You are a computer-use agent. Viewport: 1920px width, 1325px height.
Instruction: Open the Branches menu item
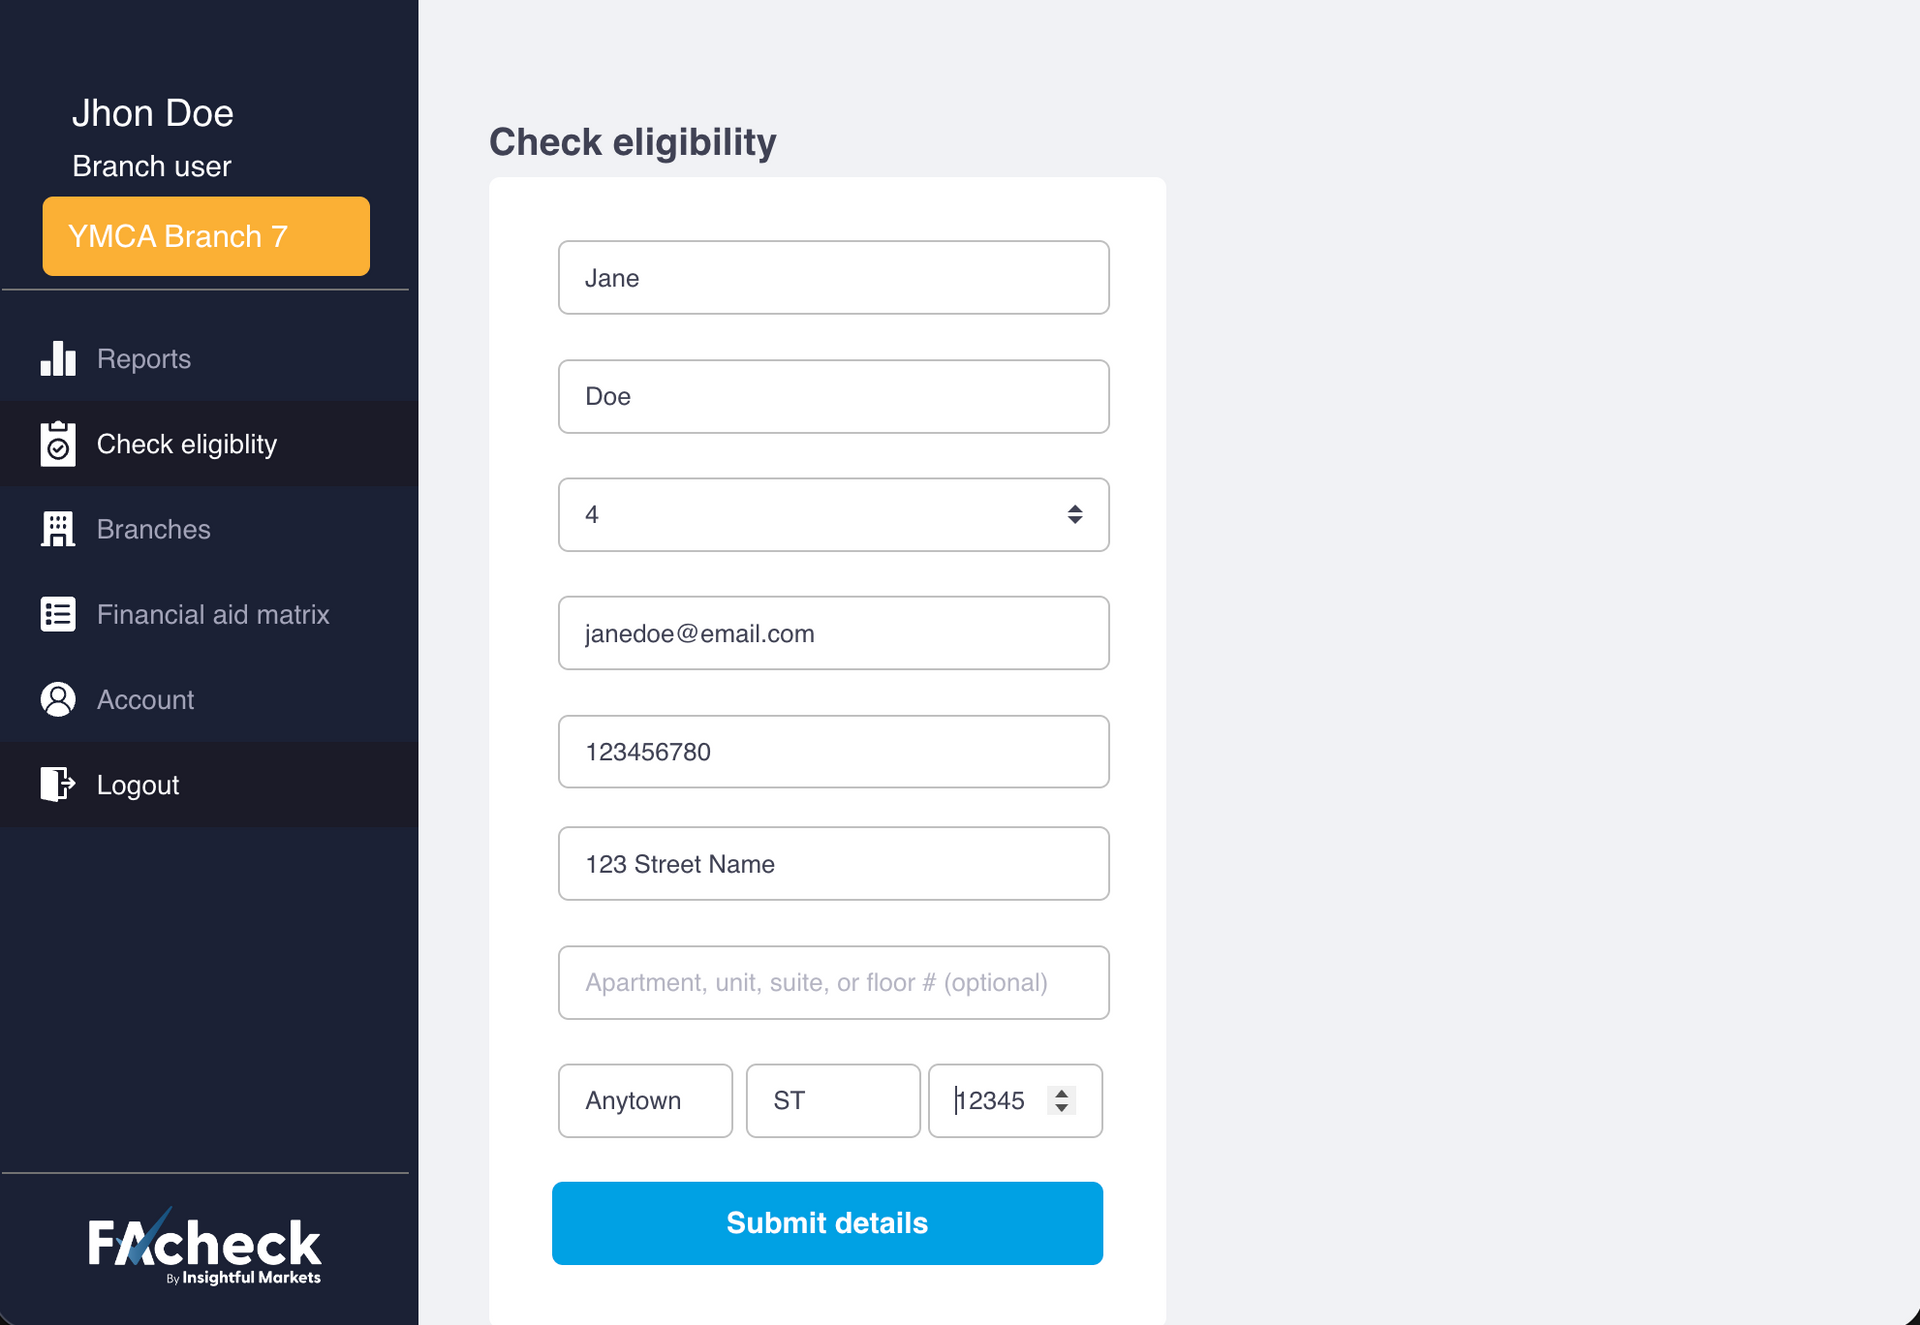[154, 529]
